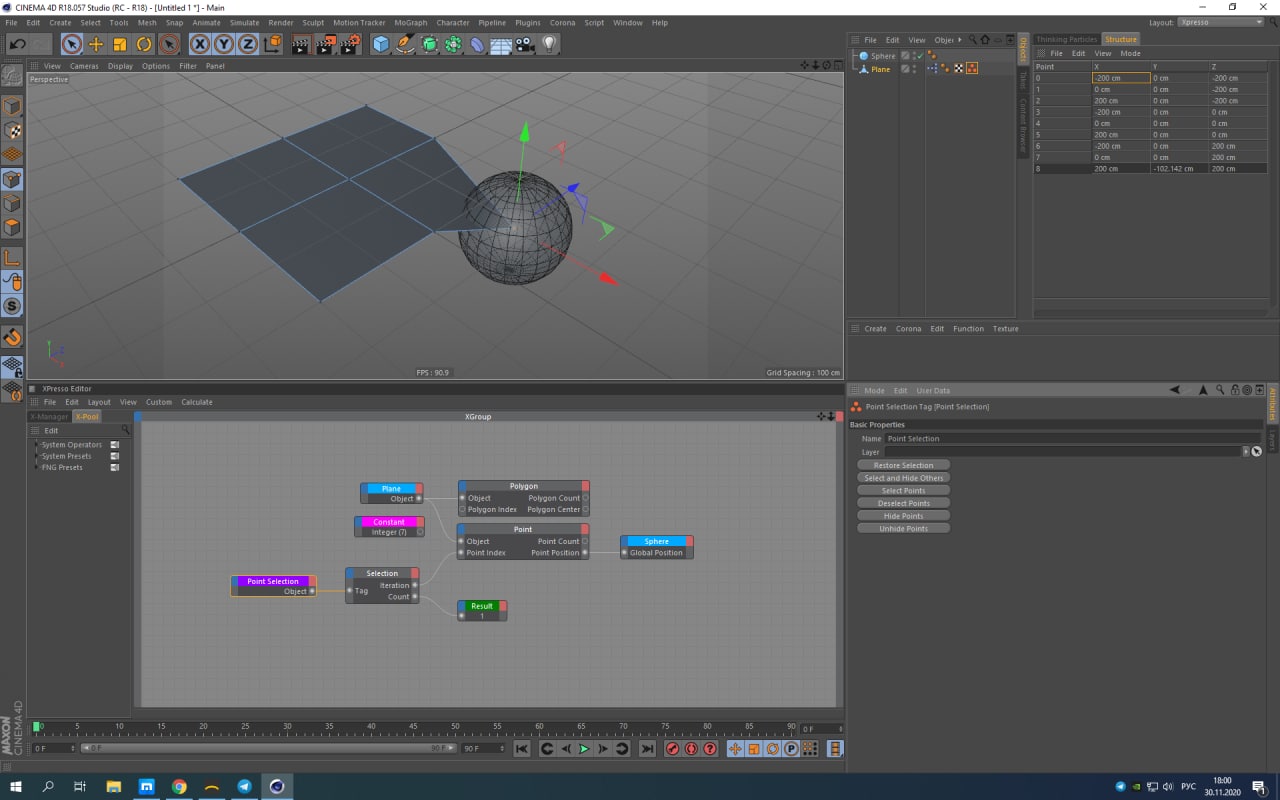Open the Calculate menu in XPresso Editor
Screen dimensions: 1280x800
tap(196, 402)
